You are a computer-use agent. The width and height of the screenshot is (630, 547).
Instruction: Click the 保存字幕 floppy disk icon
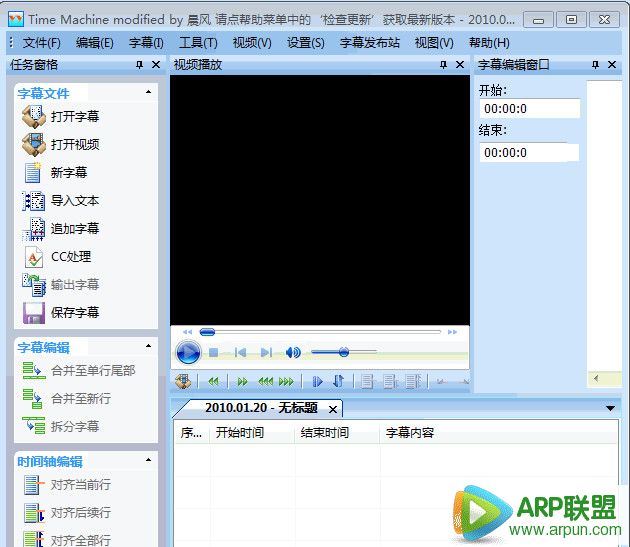[x=34, y=313]
